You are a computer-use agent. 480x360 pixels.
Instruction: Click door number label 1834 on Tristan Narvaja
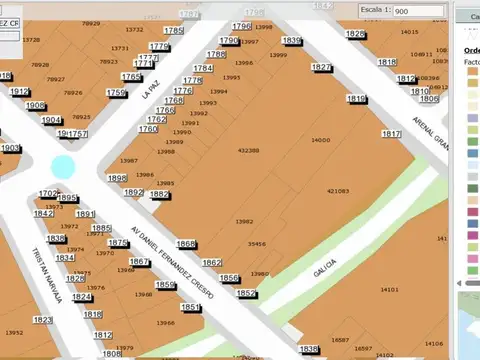coord(65,258)
